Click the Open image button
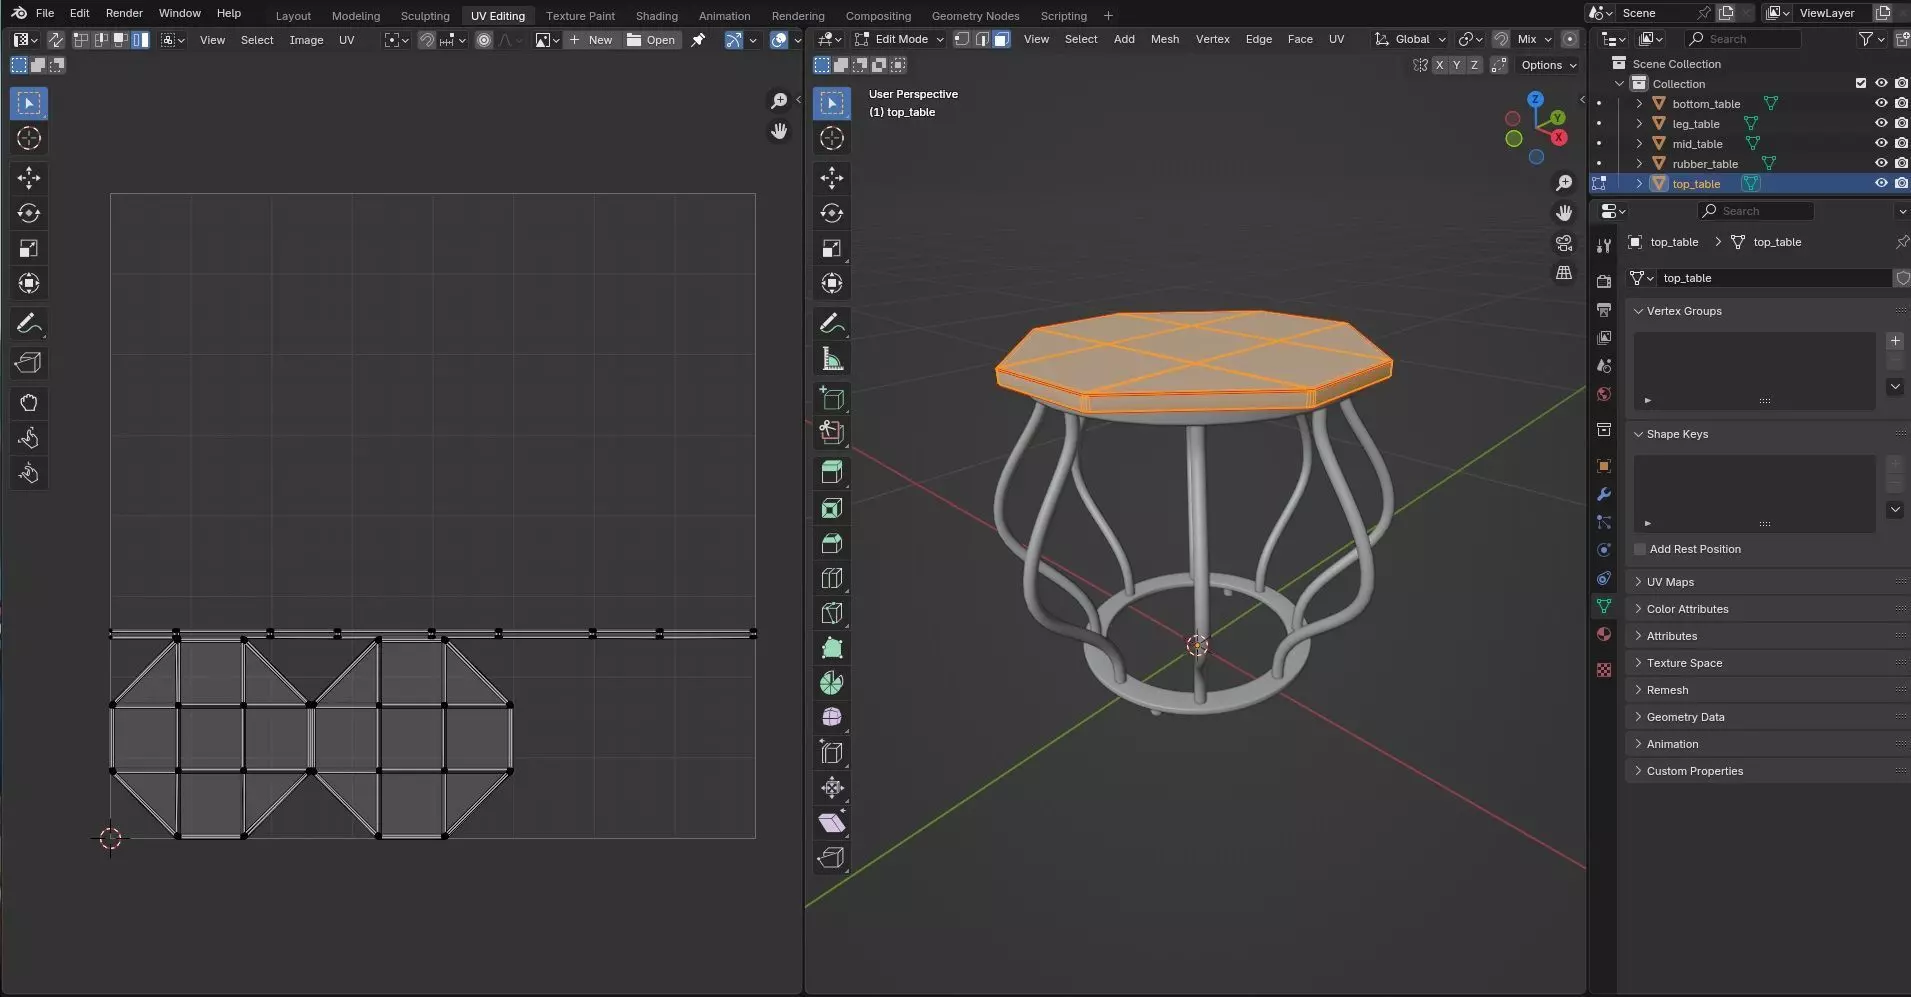The image size is (1911, 997). [x=651, y=40]
